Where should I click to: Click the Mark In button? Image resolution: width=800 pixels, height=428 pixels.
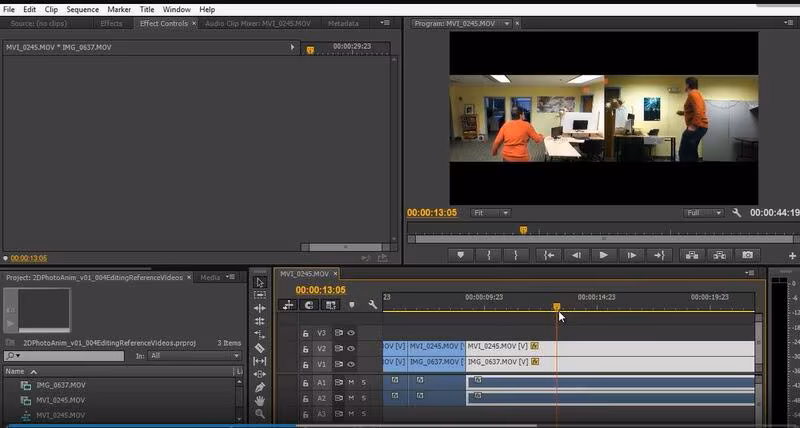click(488, 255)
